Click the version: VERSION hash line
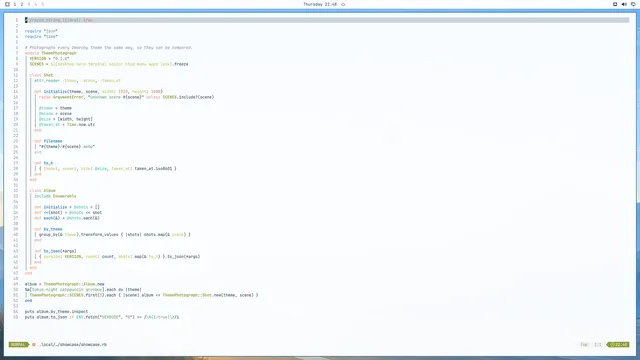This screenshot has width=640, height=360. [120, 257]
